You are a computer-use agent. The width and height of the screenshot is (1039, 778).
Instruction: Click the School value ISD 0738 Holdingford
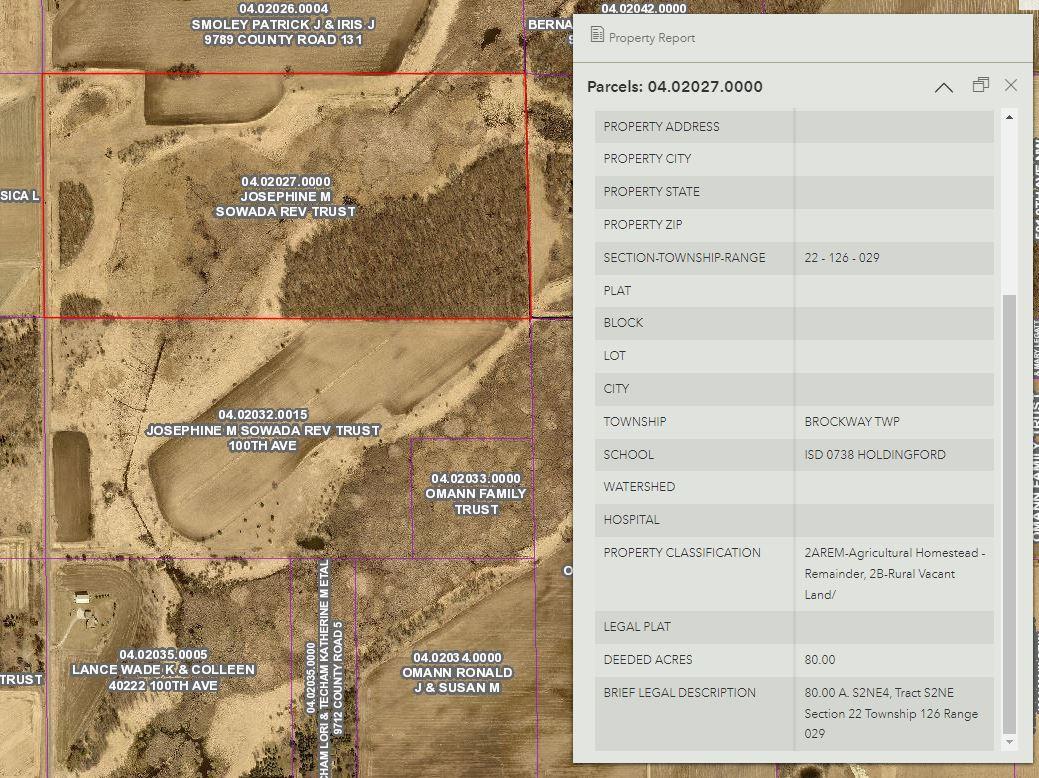tap(874, 455)
